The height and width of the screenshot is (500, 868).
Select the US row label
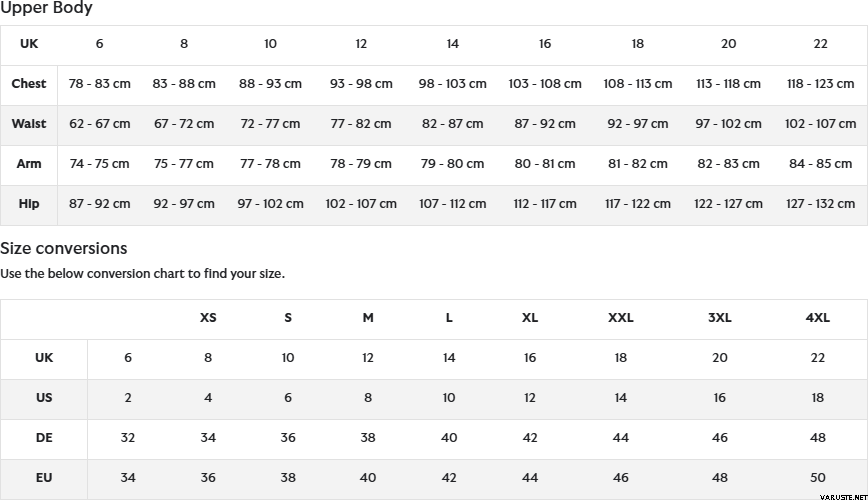point(44,398)
